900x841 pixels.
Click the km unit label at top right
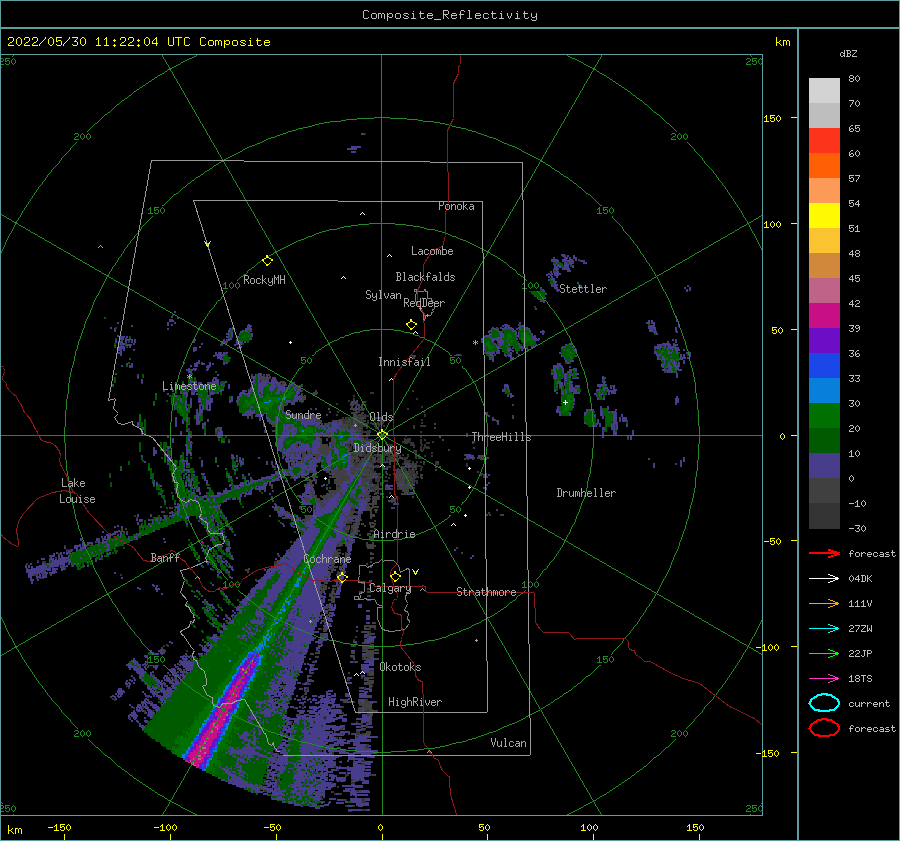[783, 42]
